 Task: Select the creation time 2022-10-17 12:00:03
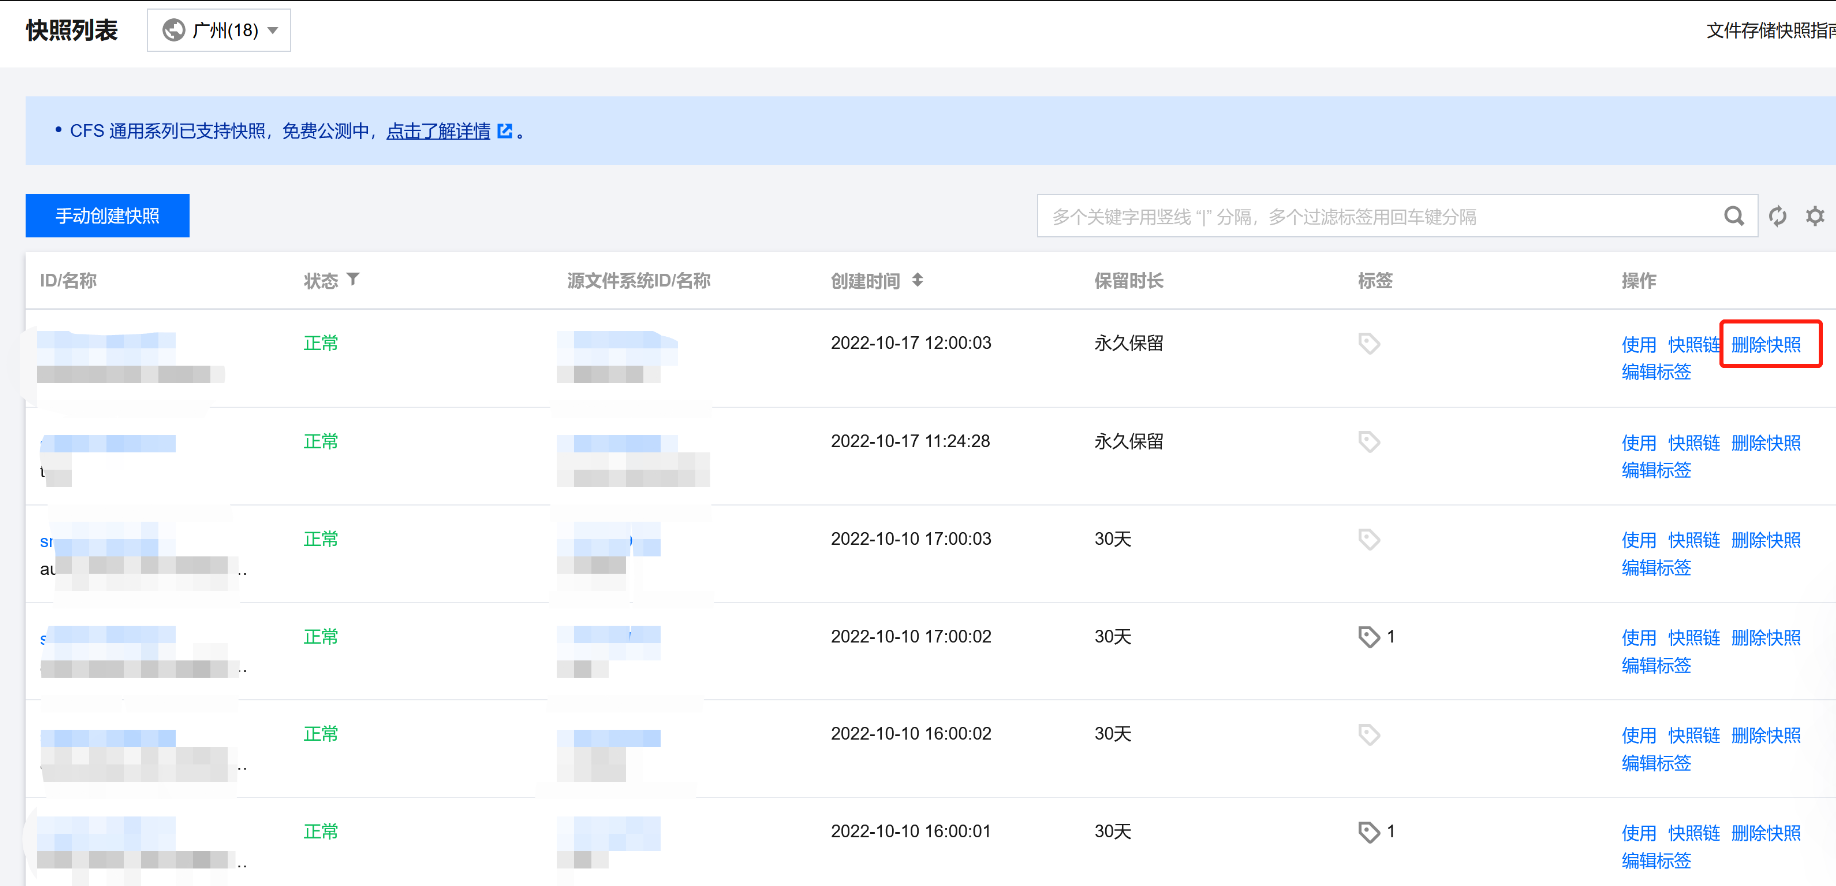click(x=911, y=343)
